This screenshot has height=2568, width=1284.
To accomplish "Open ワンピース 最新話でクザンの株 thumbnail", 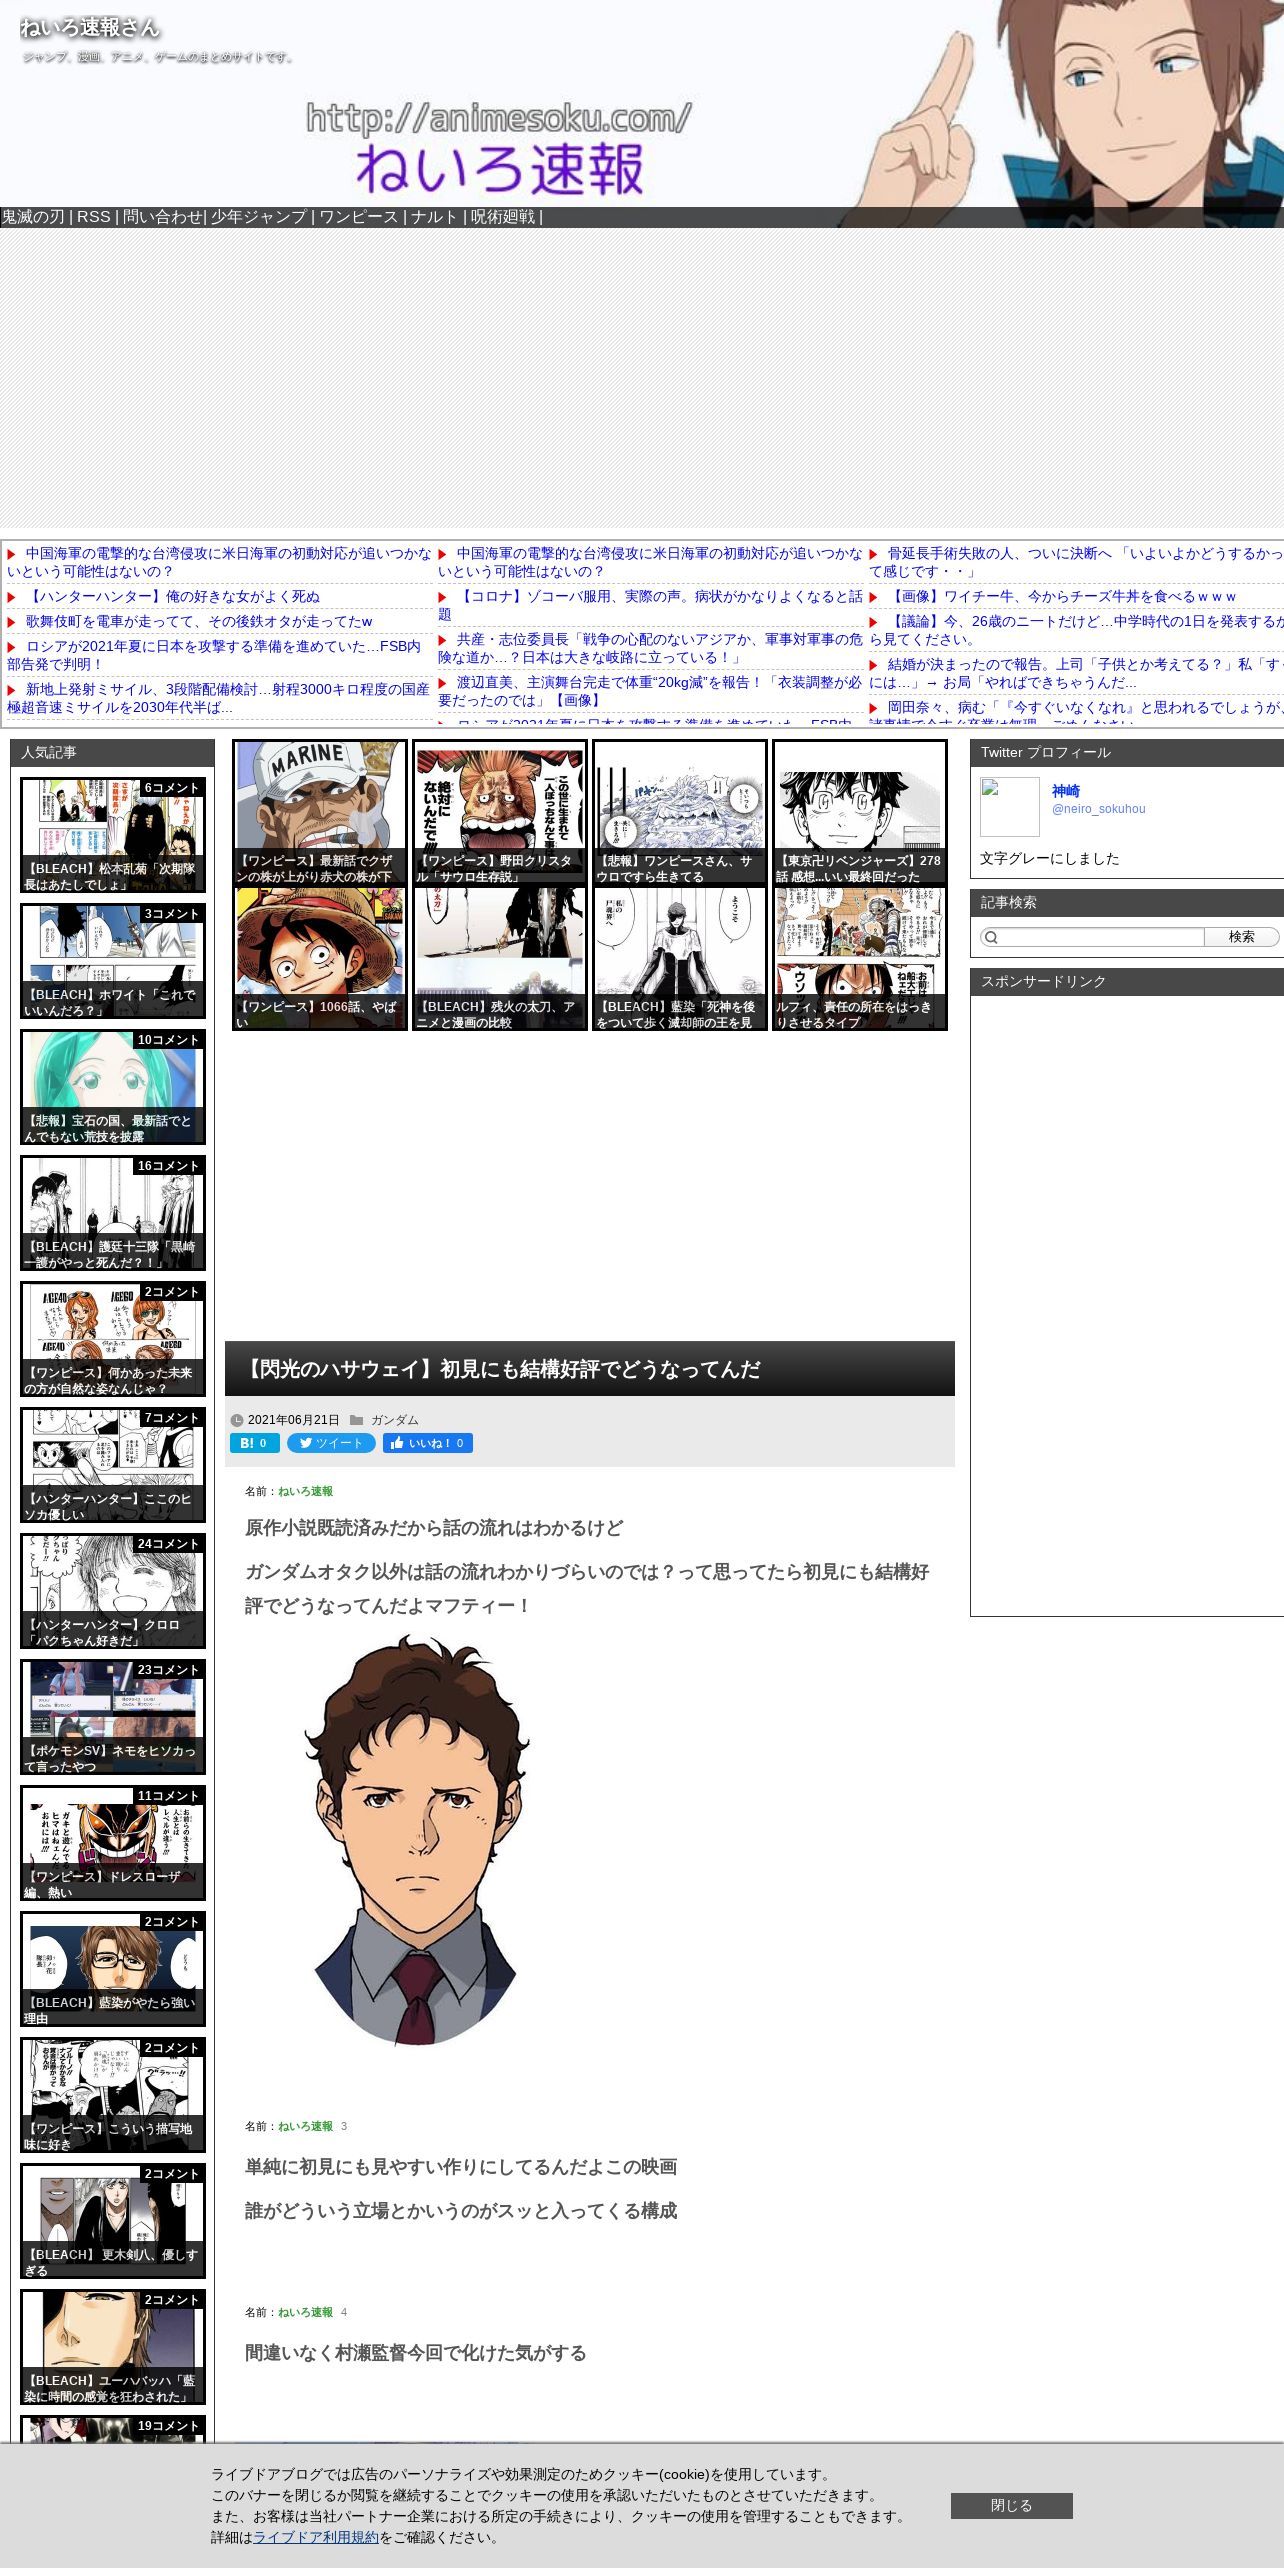I will click(x=320, y=813).
